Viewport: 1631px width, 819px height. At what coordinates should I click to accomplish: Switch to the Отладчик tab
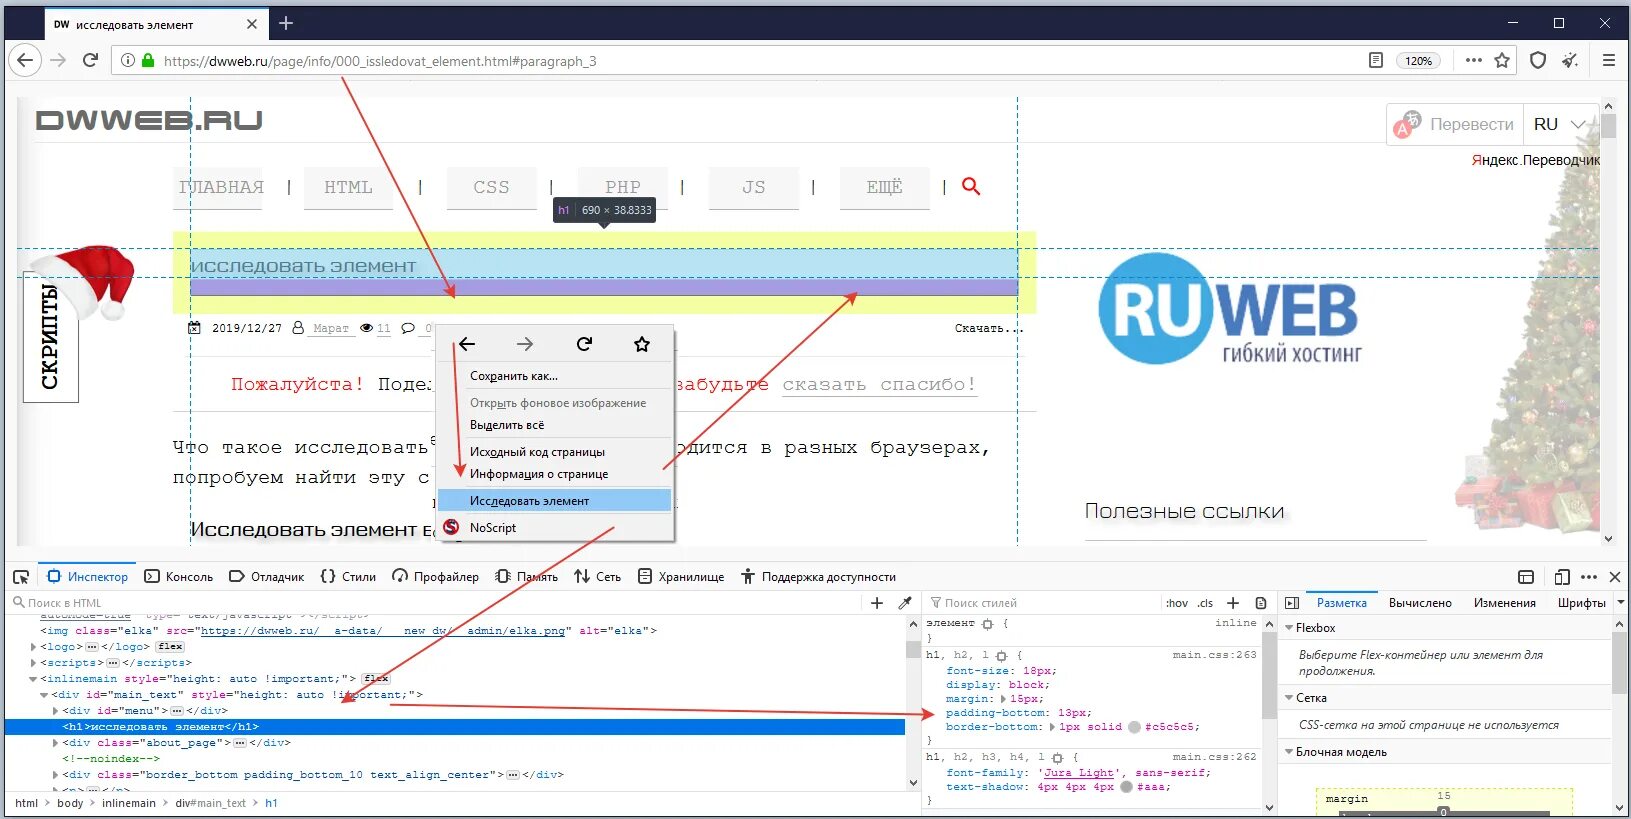click(267, 577)
